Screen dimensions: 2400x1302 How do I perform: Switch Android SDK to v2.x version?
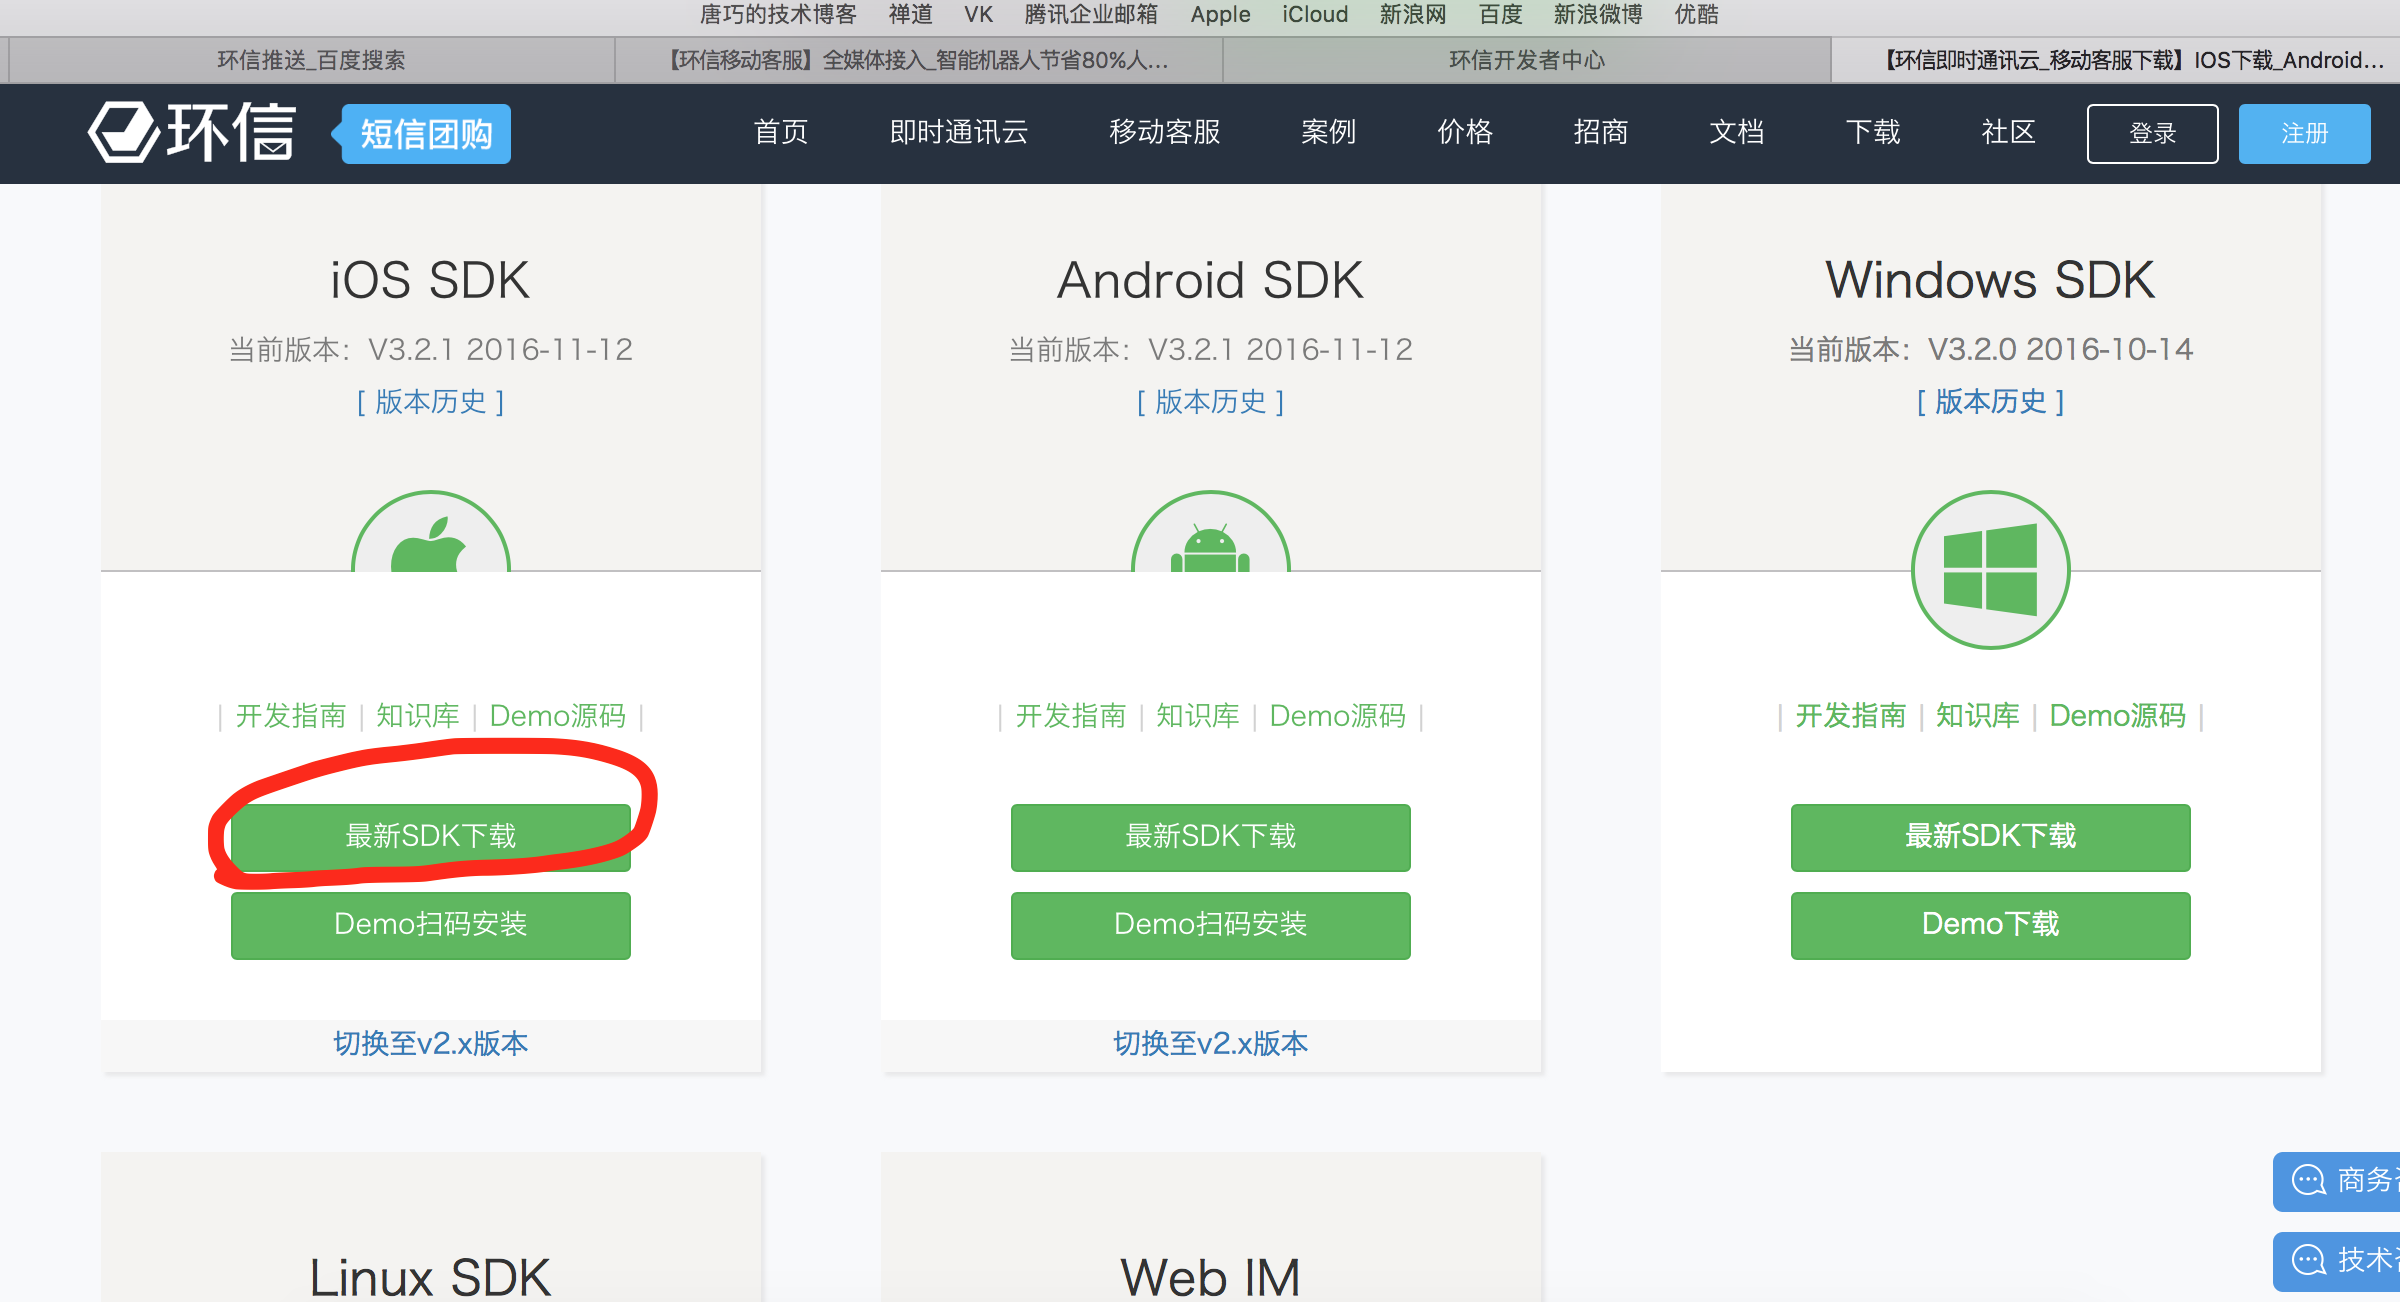[x=1210, y=1044]
